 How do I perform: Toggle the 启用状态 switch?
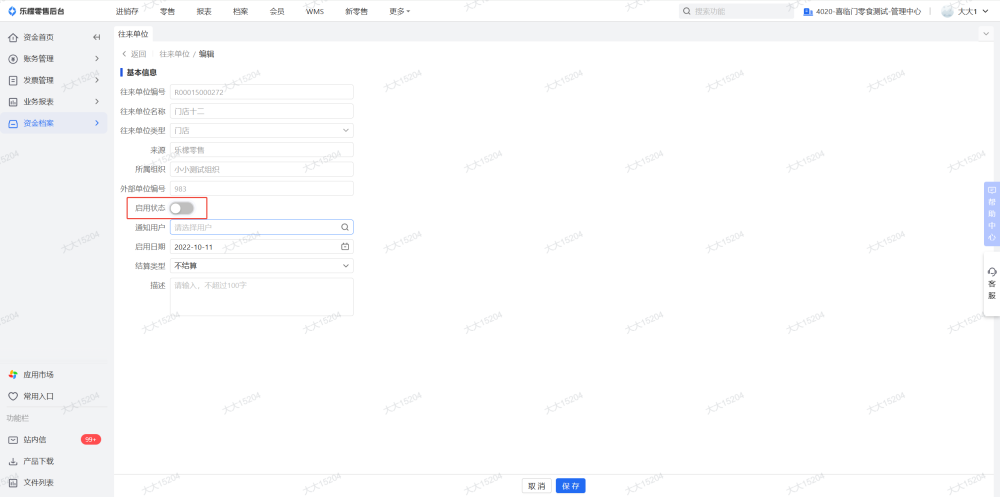click(182, 208)
